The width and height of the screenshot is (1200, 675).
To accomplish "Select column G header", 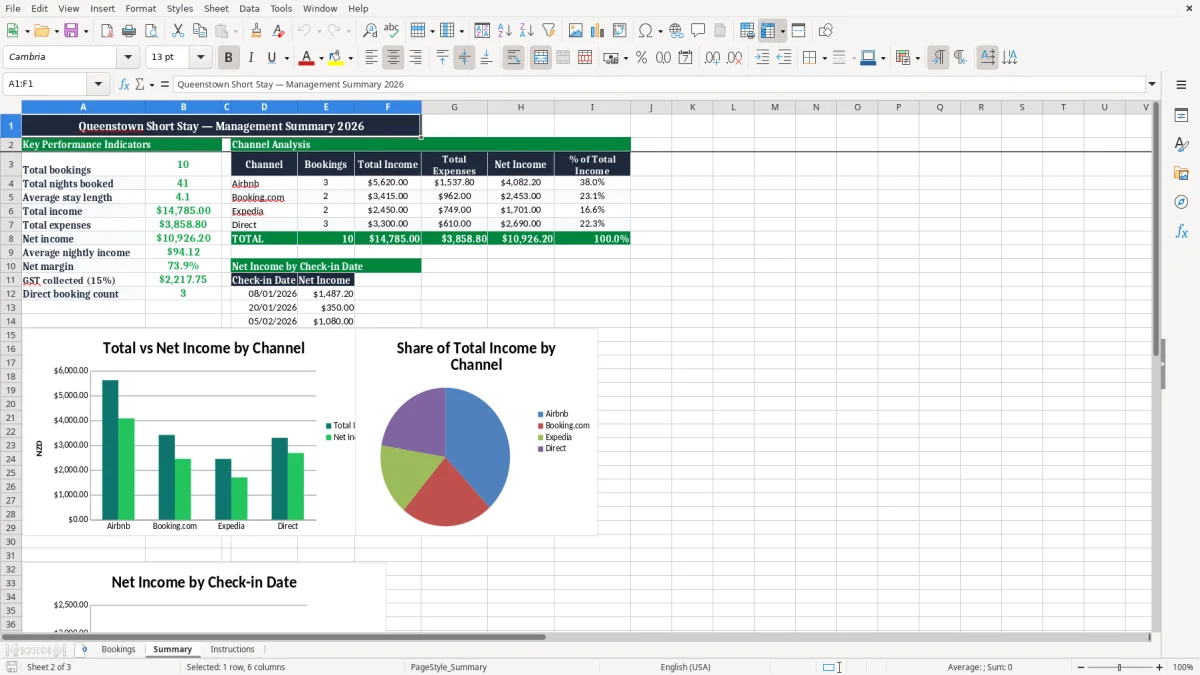I will pos(454,107).
